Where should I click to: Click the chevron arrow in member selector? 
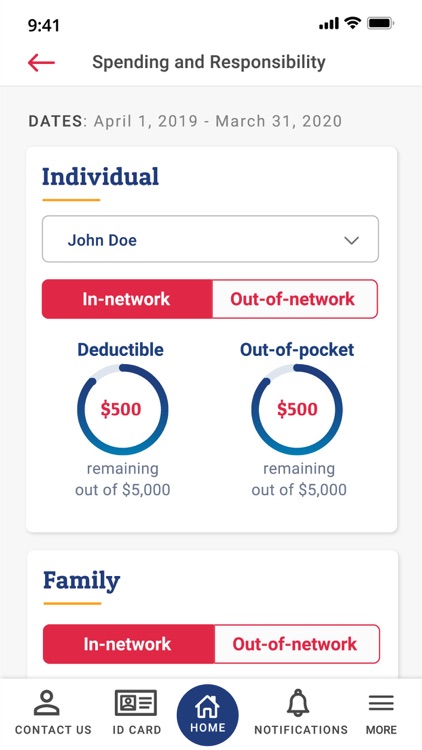point(352,241)
